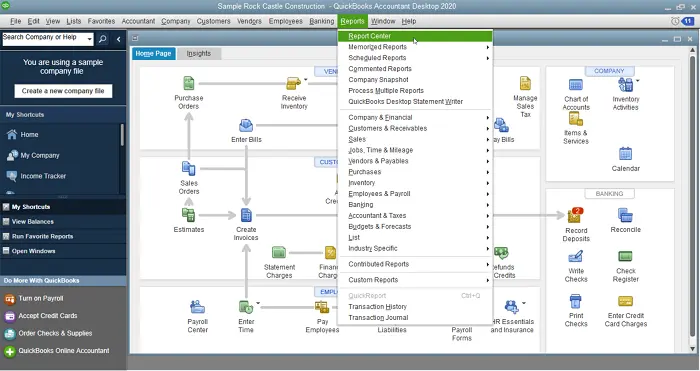This screenshot has height=371, width=700.
Task: Click the Print Checks icon
Action: pos(575,301)
